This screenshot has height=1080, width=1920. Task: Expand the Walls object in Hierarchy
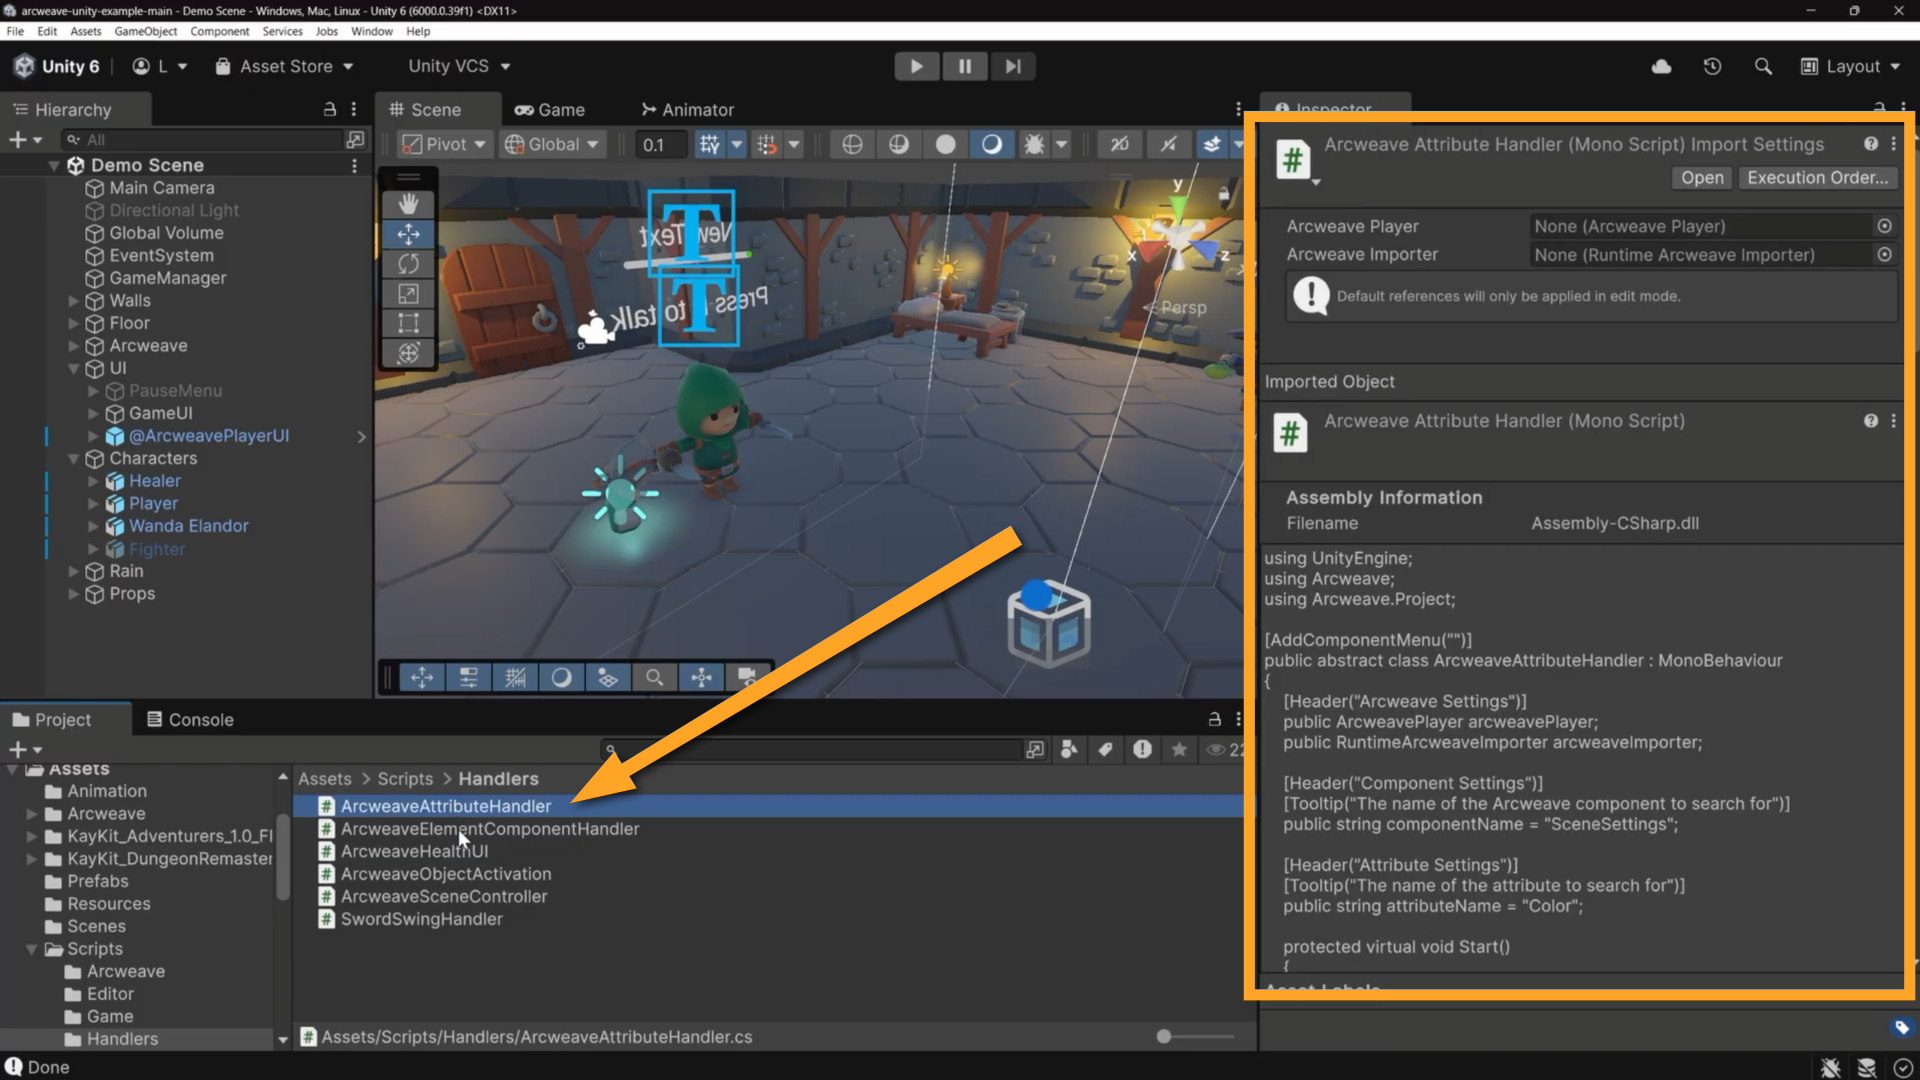(73, 301)
